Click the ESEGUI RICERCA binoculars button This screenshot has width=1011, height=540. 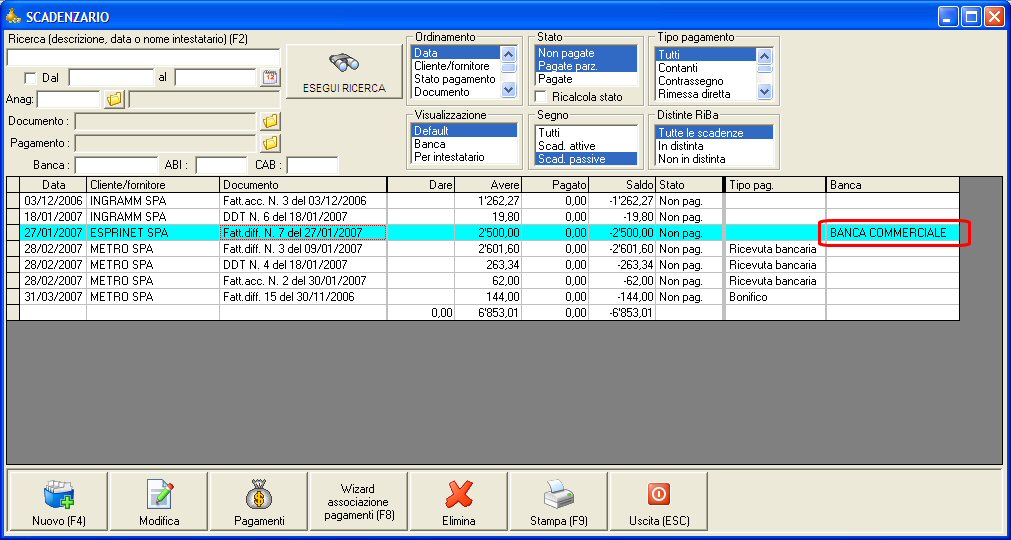point(344,72)
